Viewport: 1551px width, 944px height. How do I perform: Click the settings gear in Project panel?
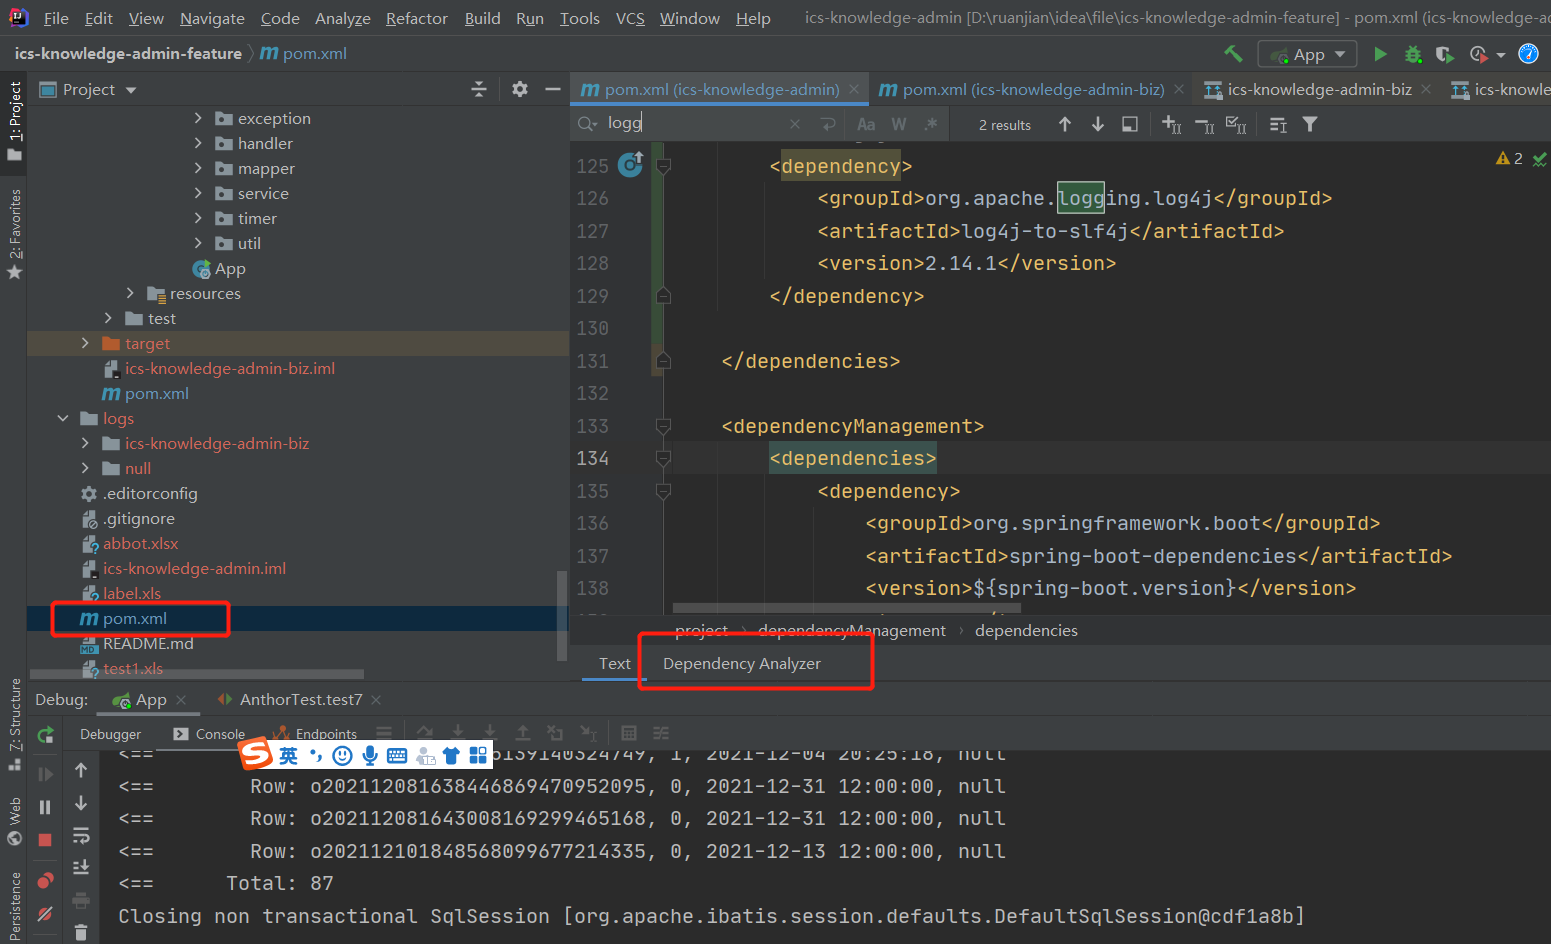point(519,89)
